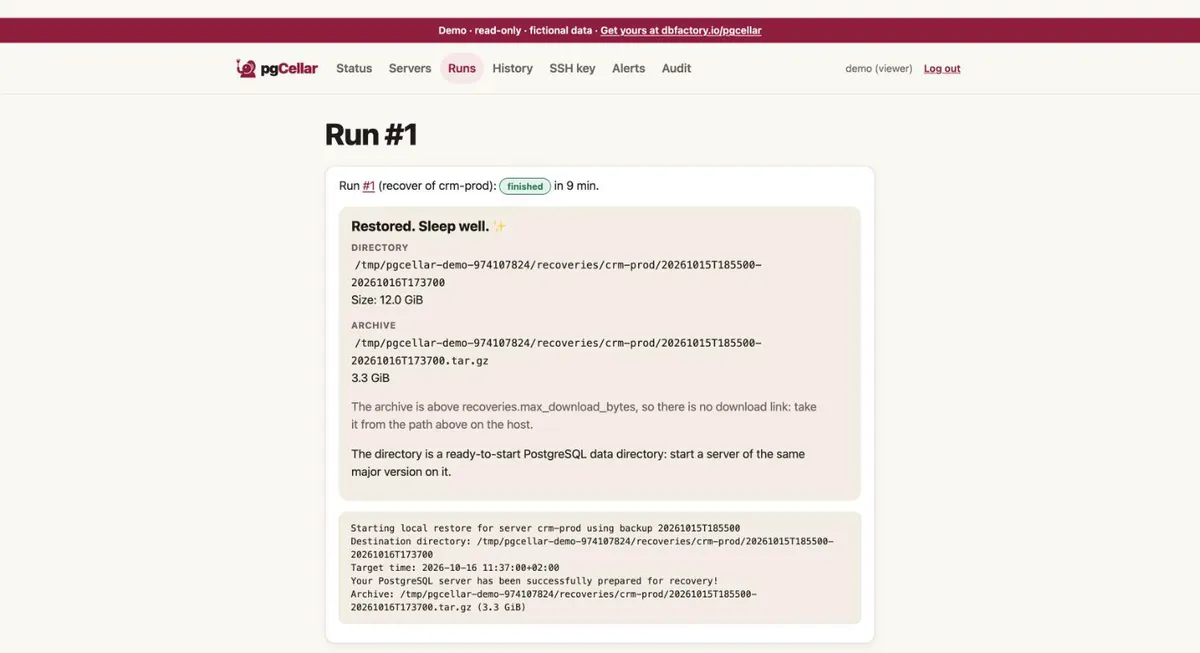Select the Runs nav item
Viewport: 1200px width, 653px height.
point(462,68)
